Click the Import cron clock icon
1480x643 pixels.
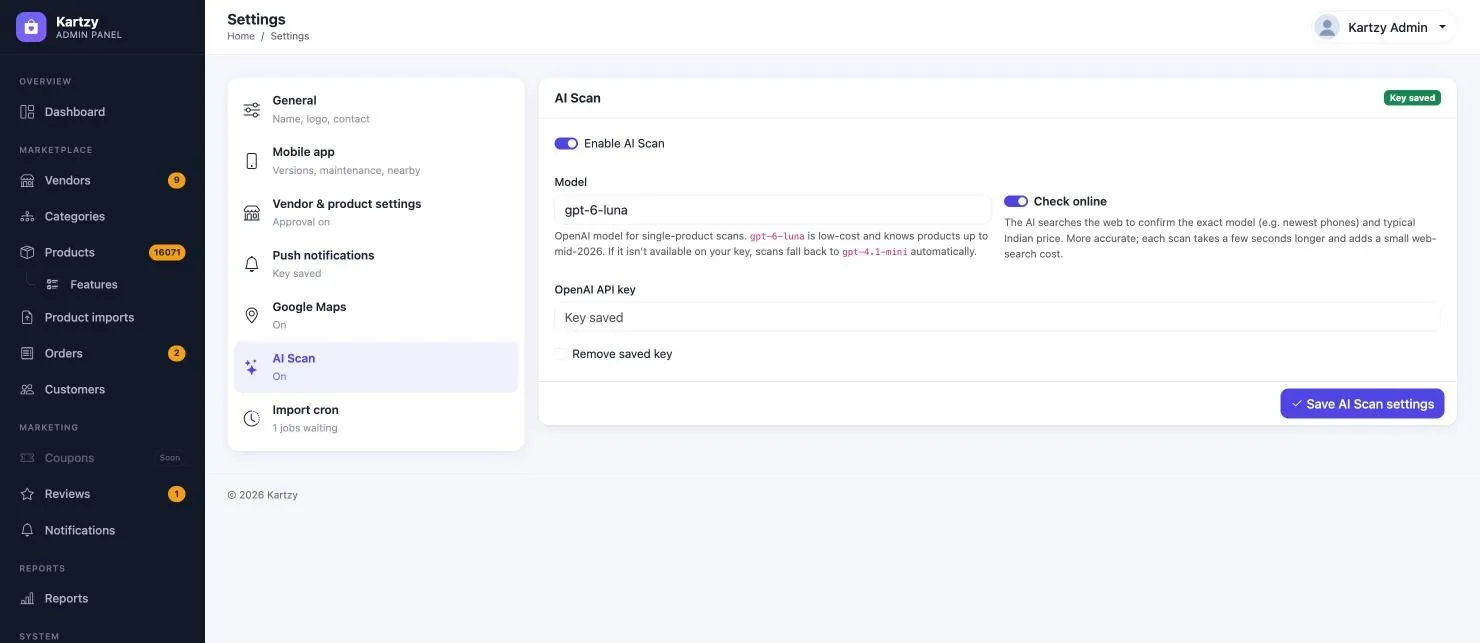tap(252, 419)
